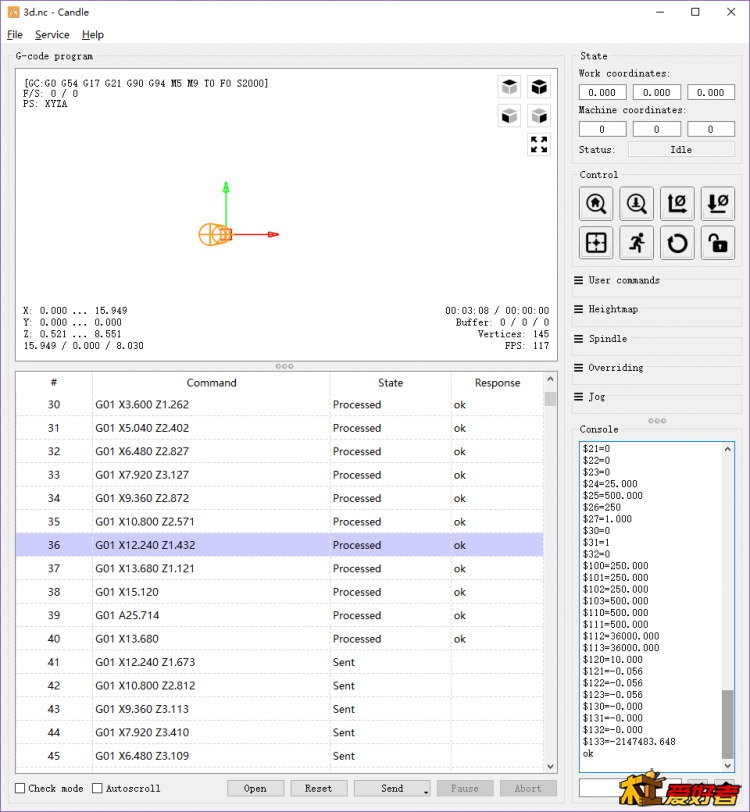Click the Home machine control icon
Image resolution: width=750 pixels, height=812 pixels.
pos(596,204)
